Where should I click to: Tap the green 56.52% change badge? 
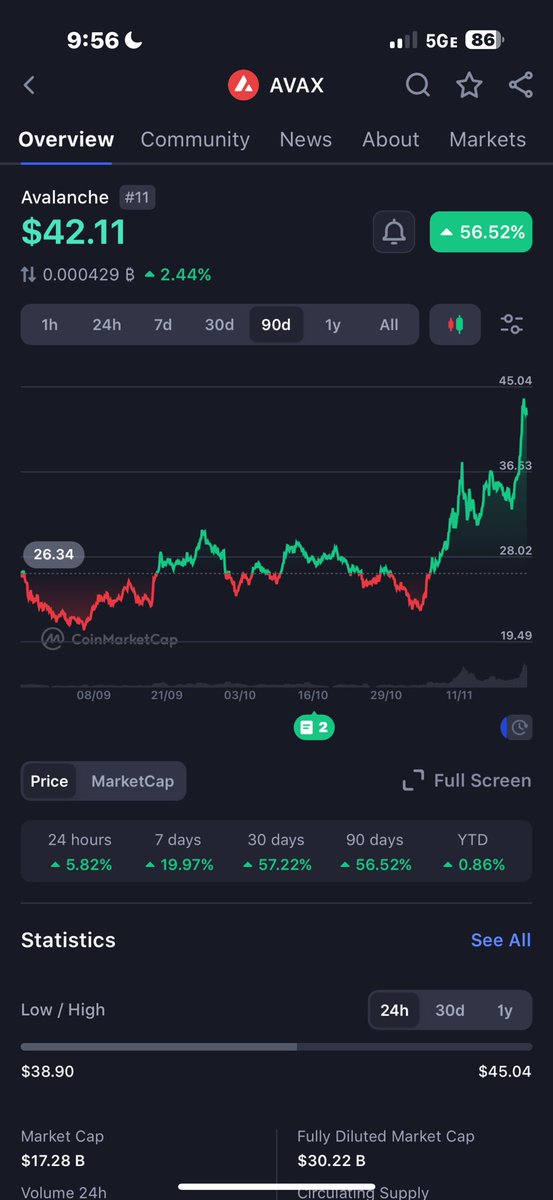[x=481, y=232]
